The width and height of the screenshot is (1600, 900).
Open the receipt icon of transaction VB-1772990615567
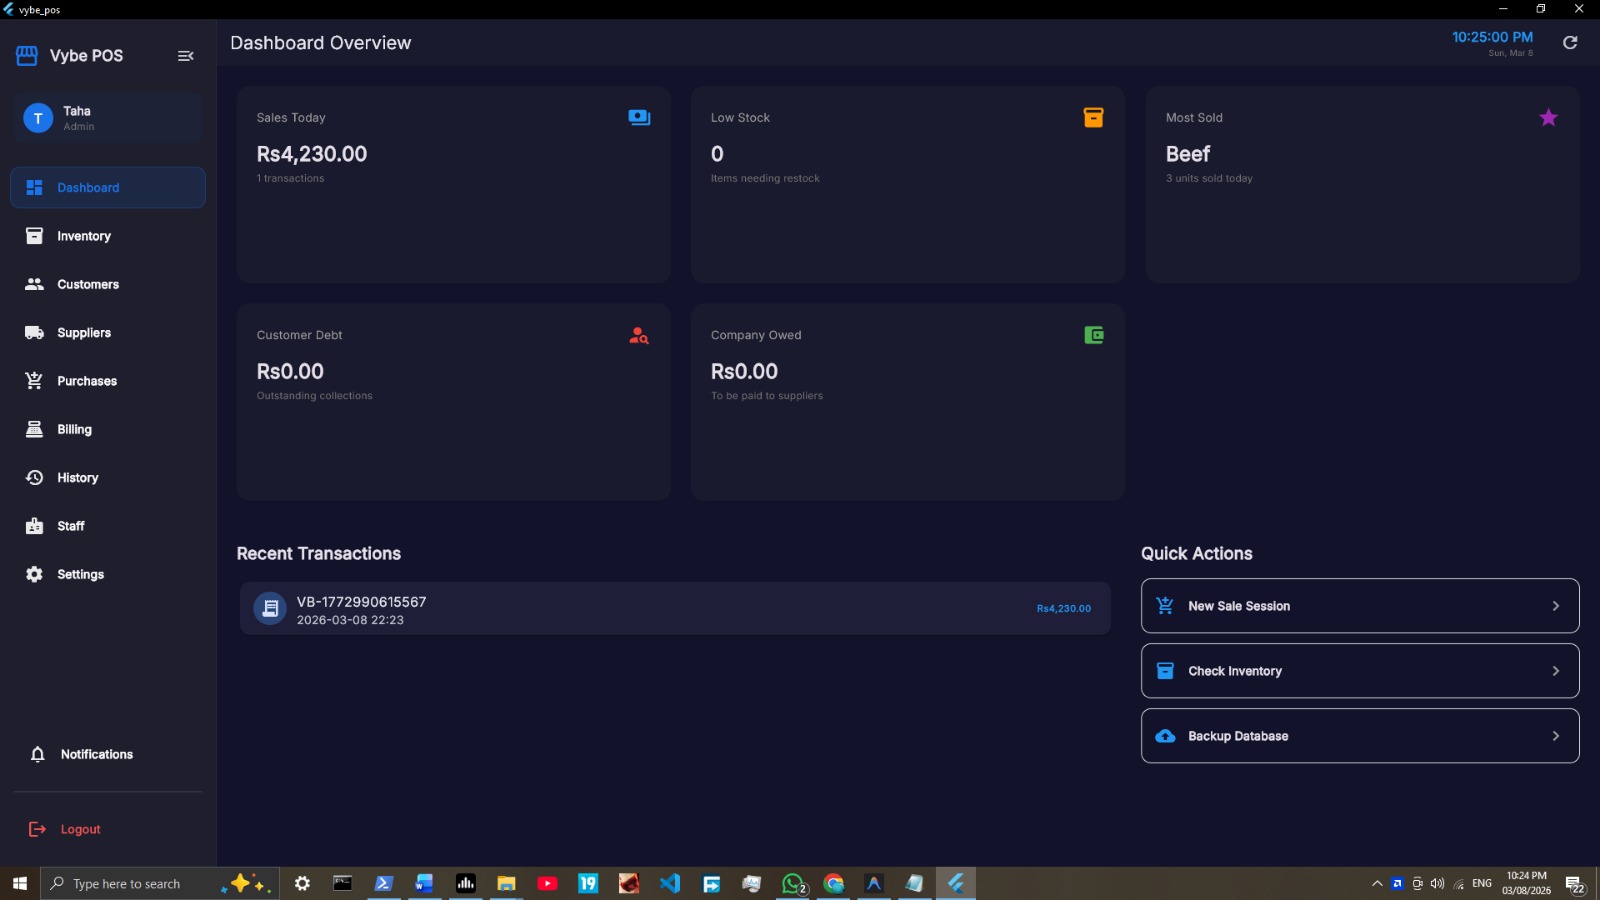[270, 608]
